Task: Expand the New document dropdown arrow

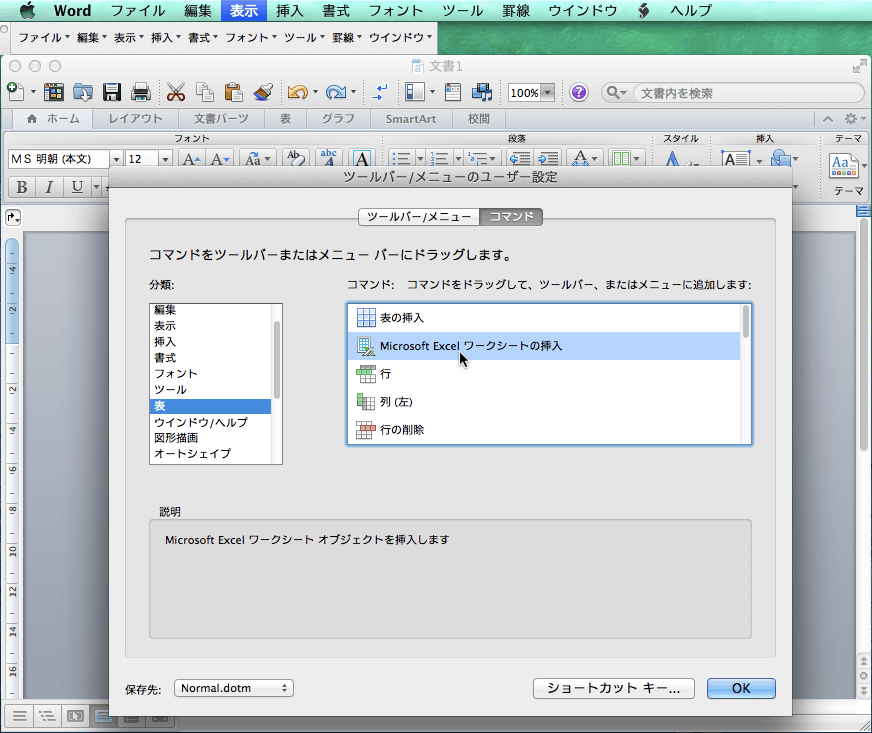Action: point(33,92)
